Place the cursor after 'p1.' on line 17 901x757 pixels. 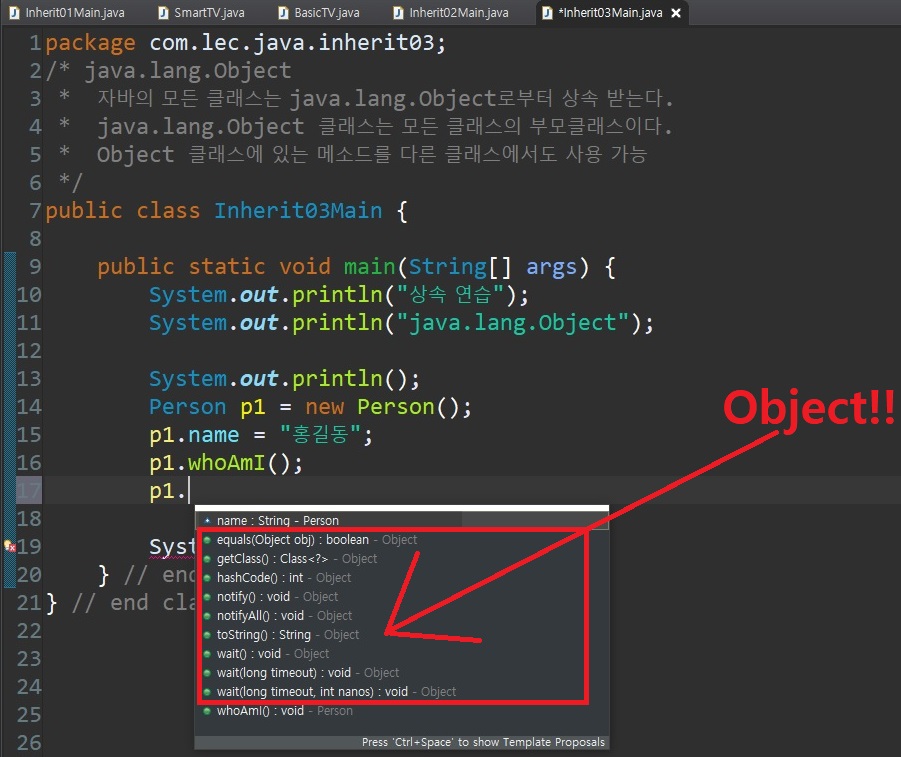[189, 491]
